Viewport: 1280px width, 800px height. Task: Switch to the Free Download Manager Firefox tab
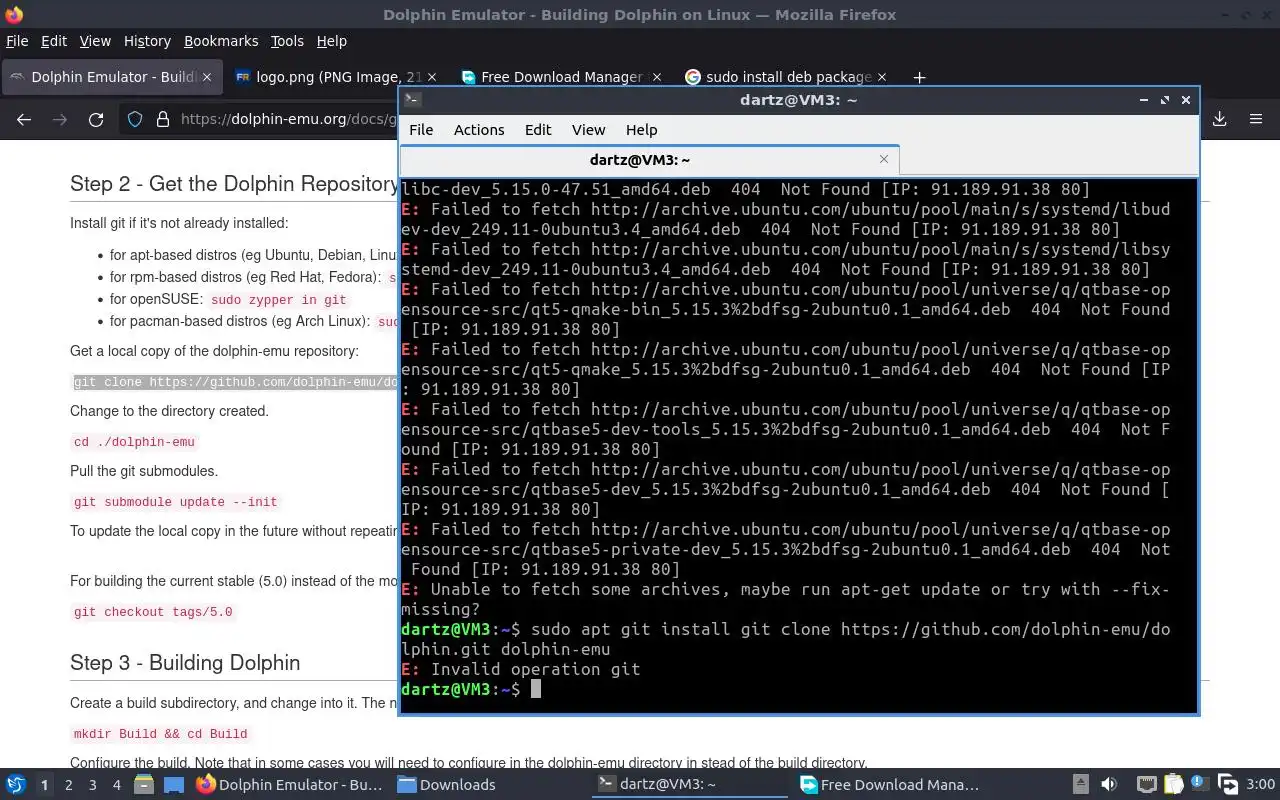click(560, 77)
